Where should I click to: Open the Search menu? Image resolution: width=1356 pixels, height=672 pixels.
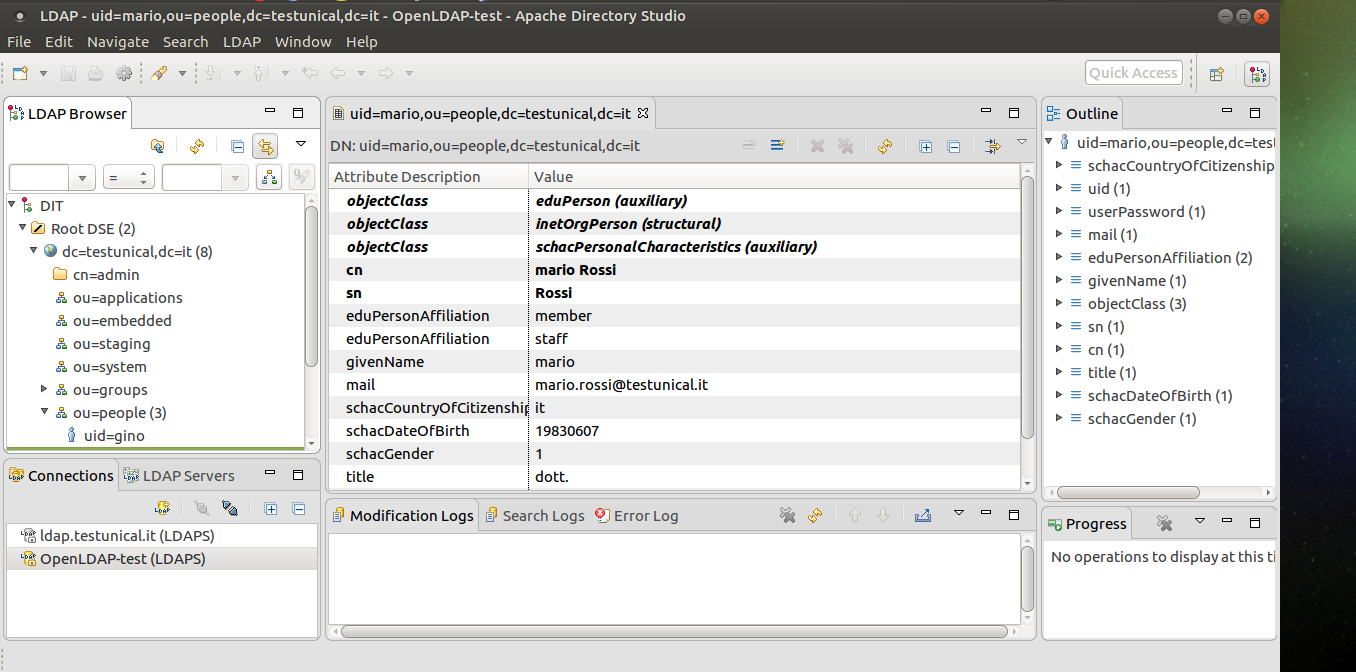coord(185,42)
